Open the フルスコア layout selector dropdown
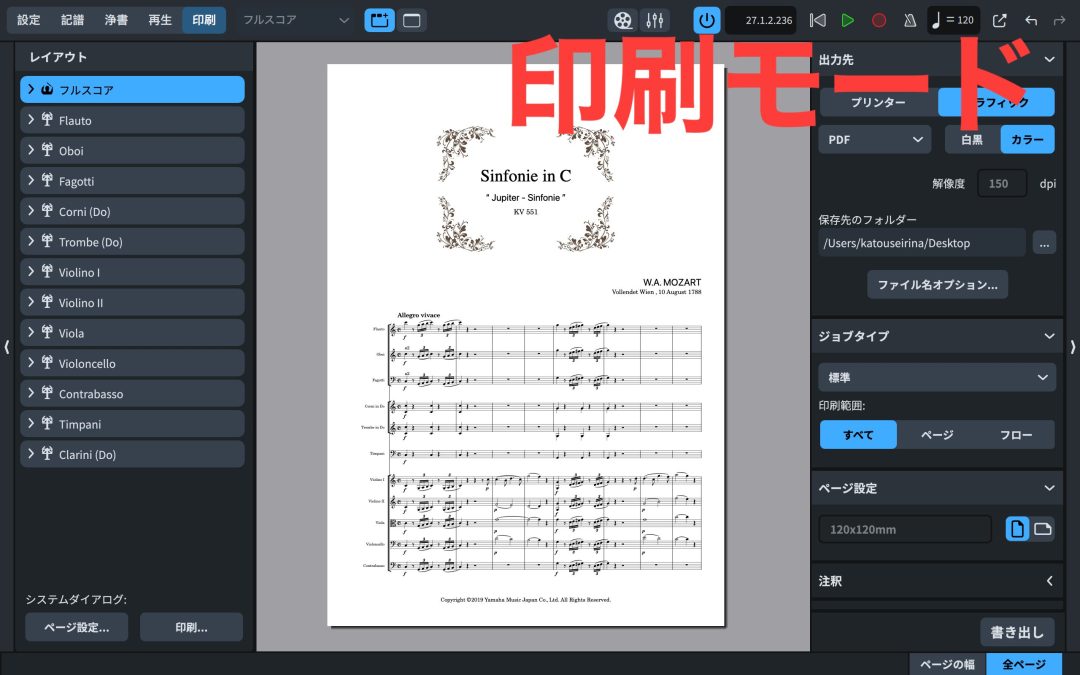The width and height of the screenshot is (1080, 675). coord(295,20)
